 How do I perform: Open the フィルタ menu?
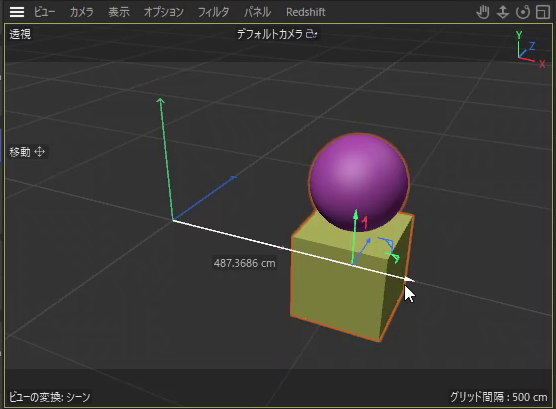point(213,12)
